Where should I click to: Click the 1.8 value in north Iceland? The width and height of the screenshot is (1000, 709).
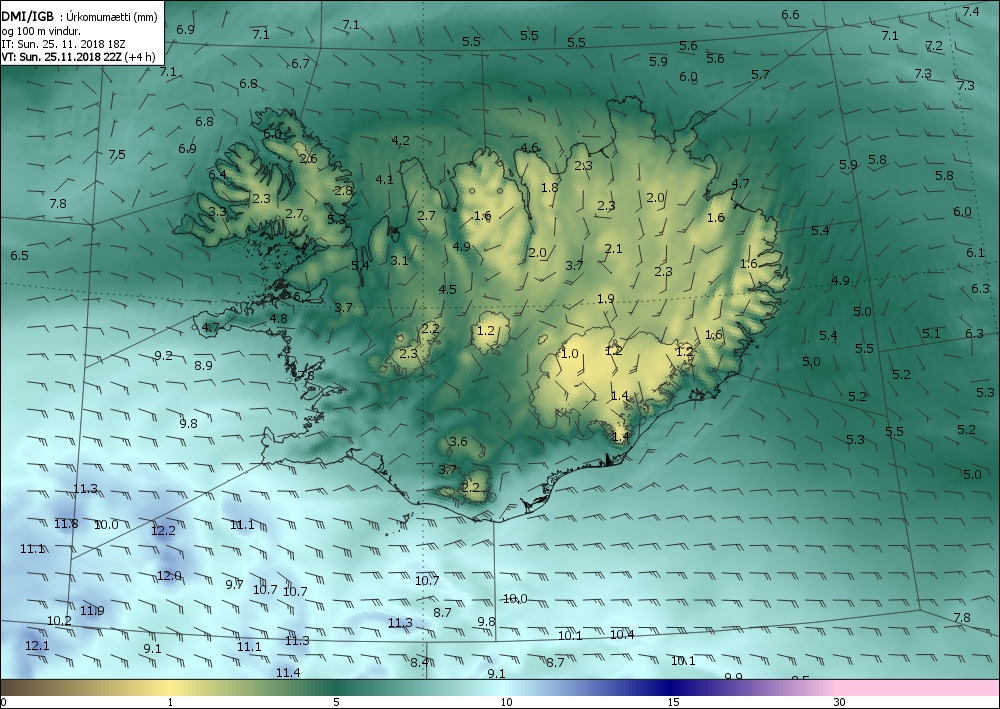coord(549,187)
